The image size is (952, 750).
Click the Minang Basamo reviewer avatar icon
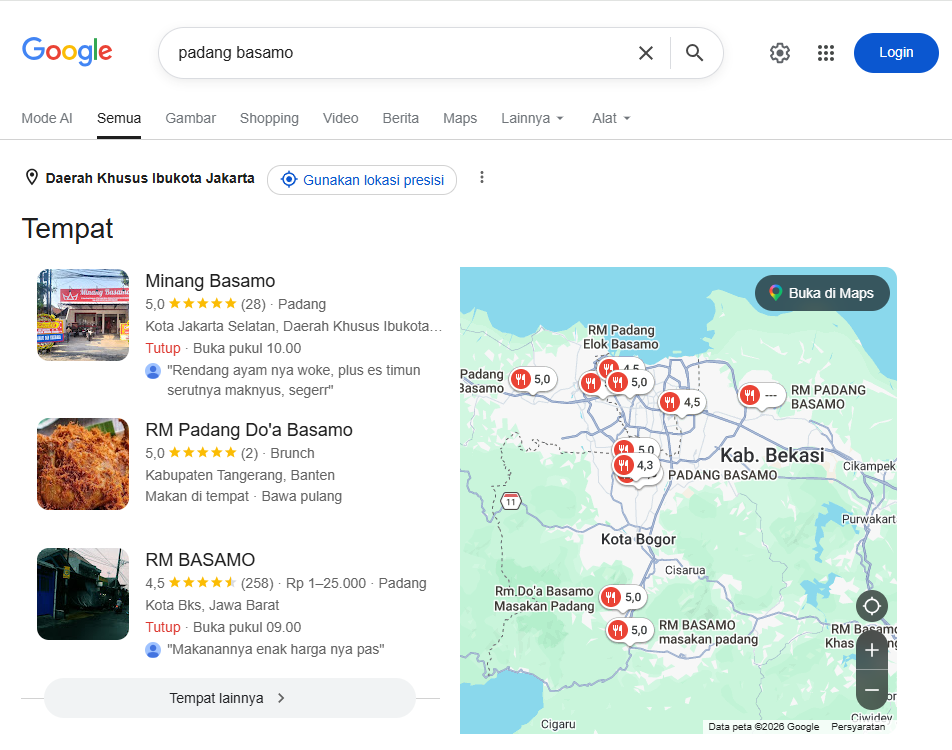[153, 370]
